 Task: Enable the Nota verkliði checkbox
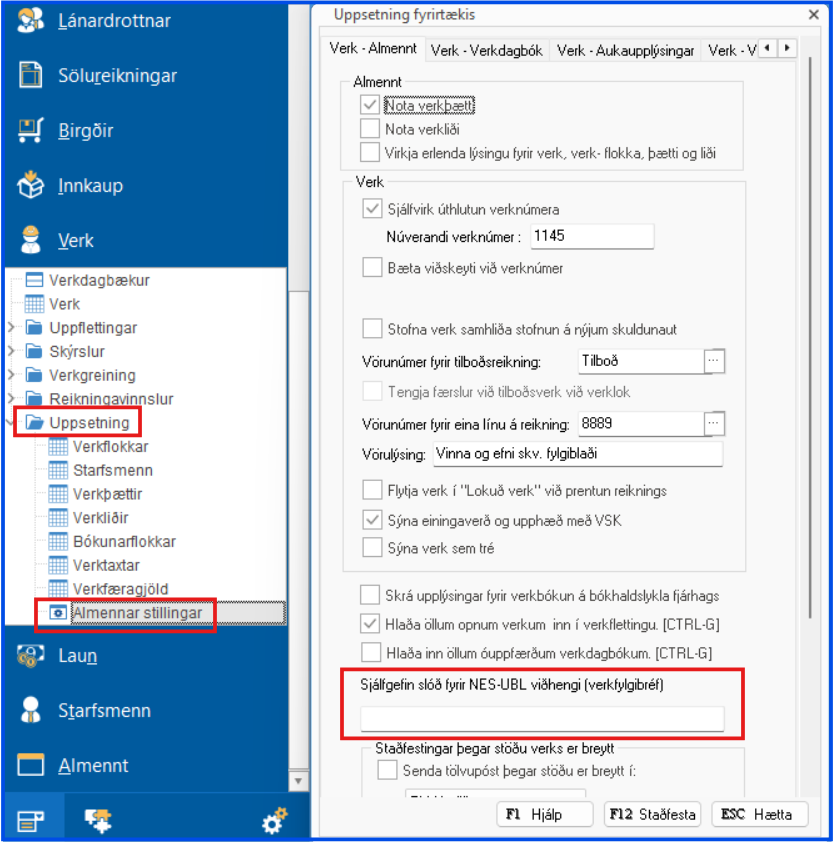pos(370,129)
